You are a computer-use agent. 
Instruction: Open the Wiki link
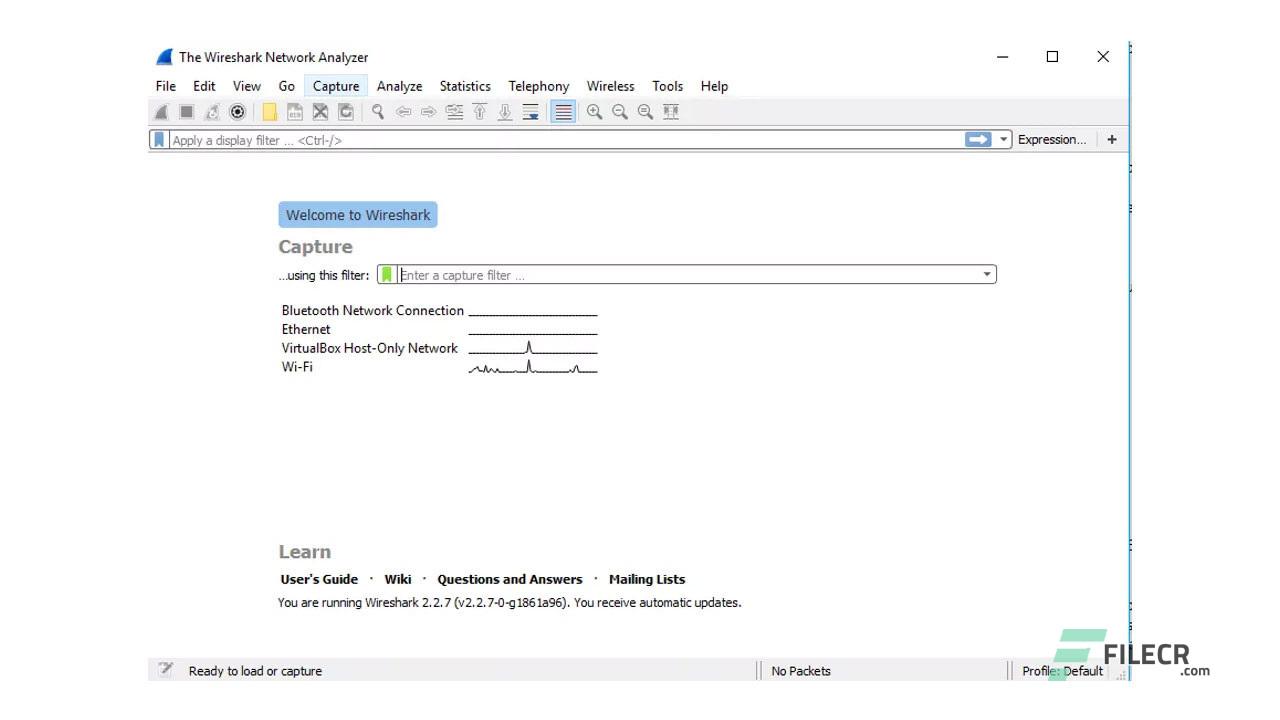tap(398, 579)
